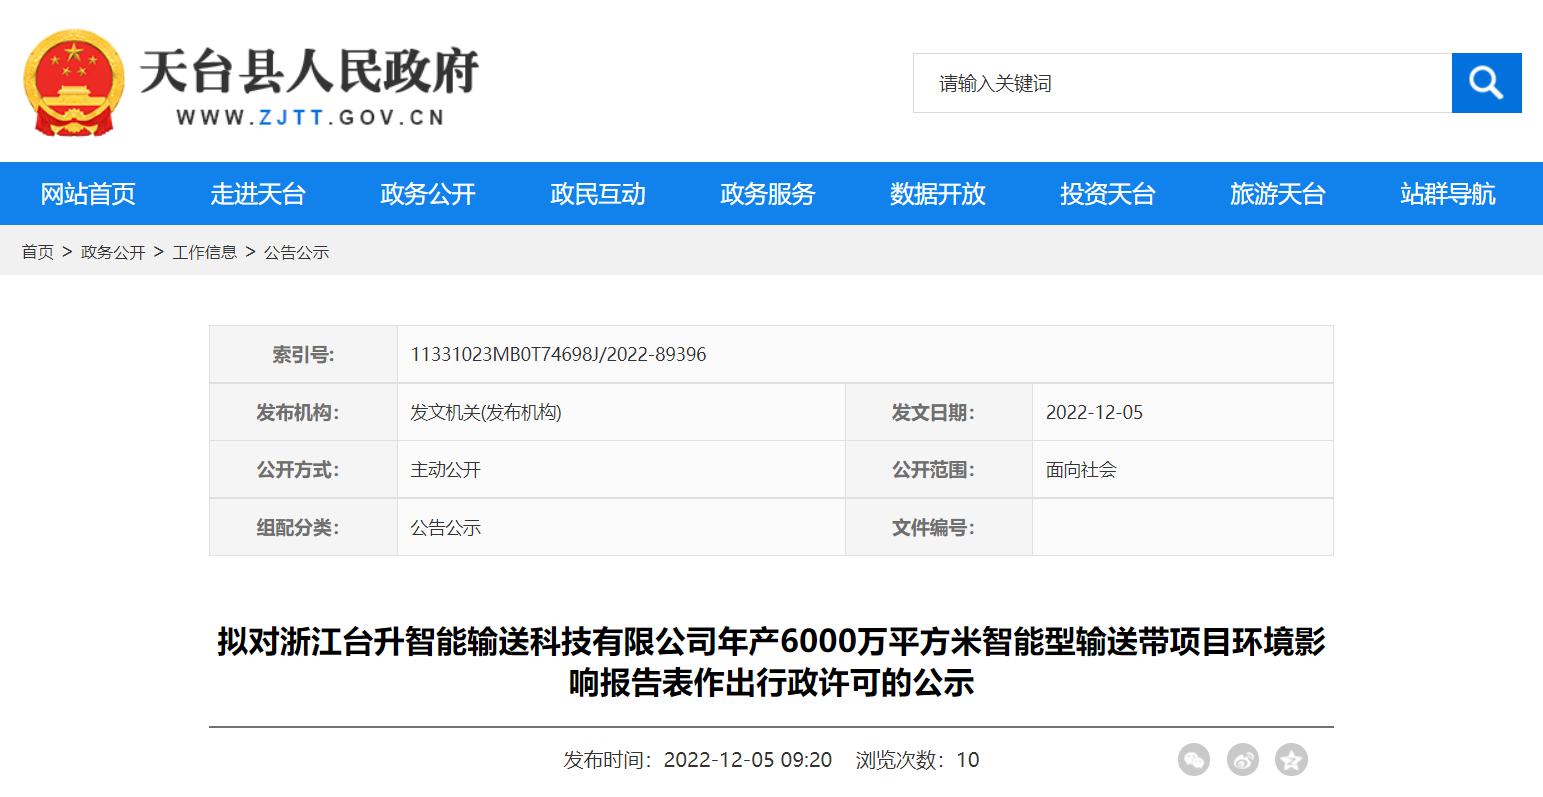Go to 政务公开 in the breadcrumb
Screen dimensions: 1543x797
click(113, 252)
